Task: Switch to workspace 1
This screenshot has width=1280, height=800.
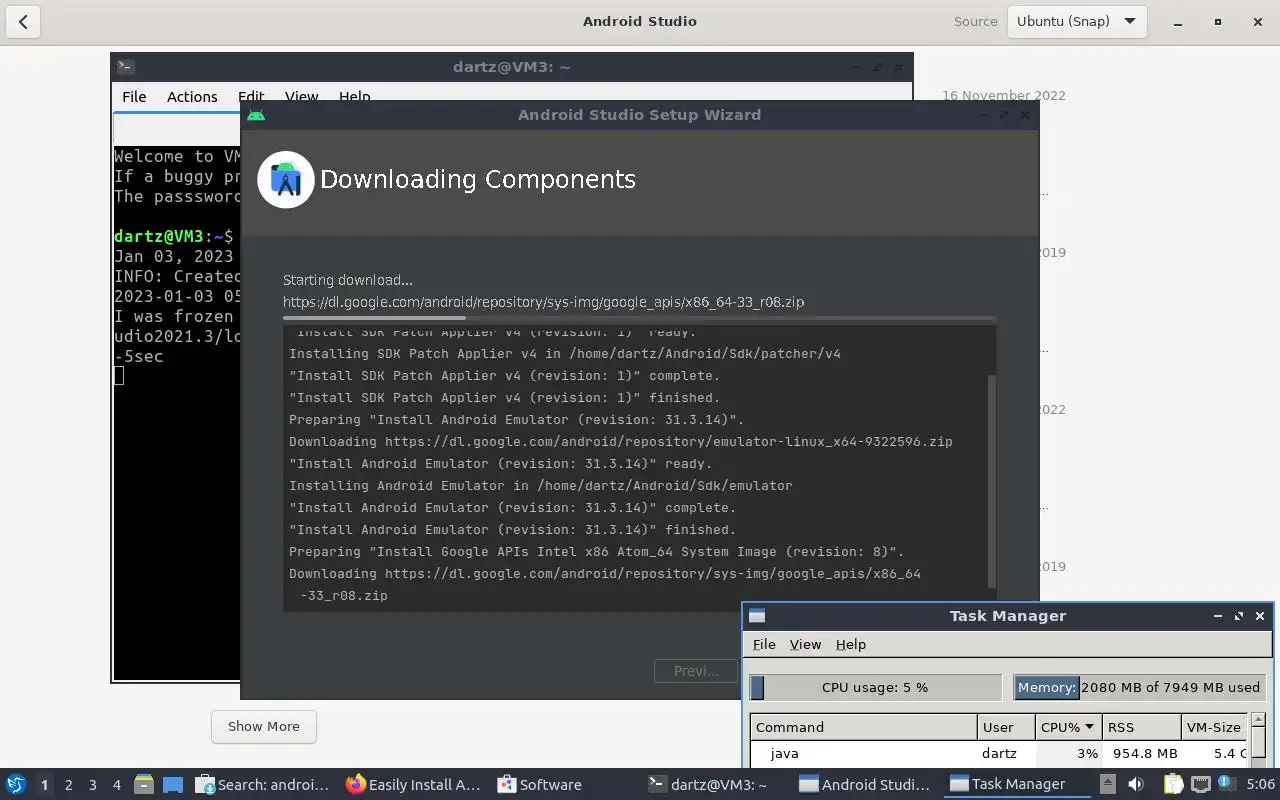Action: coord(44,785)
